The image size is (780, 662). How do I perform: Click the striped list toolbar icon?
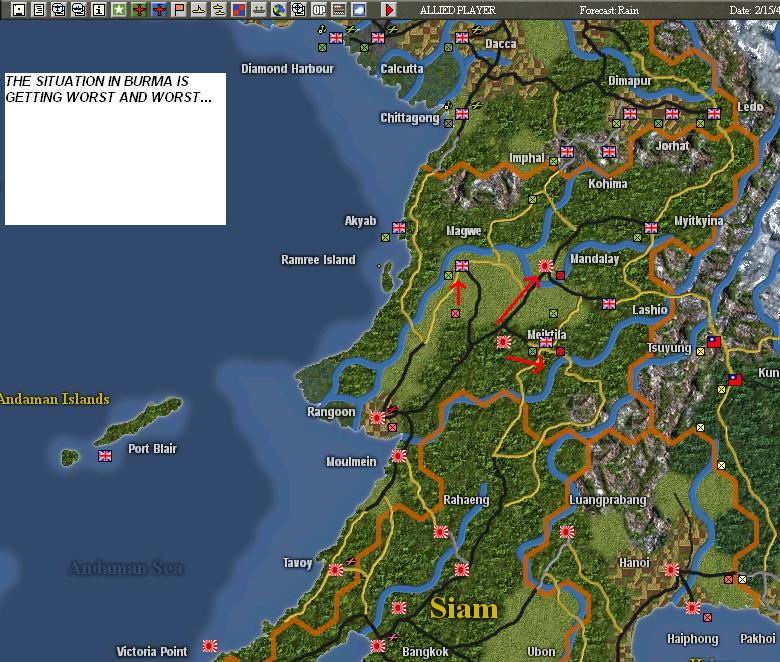[339, 9]
